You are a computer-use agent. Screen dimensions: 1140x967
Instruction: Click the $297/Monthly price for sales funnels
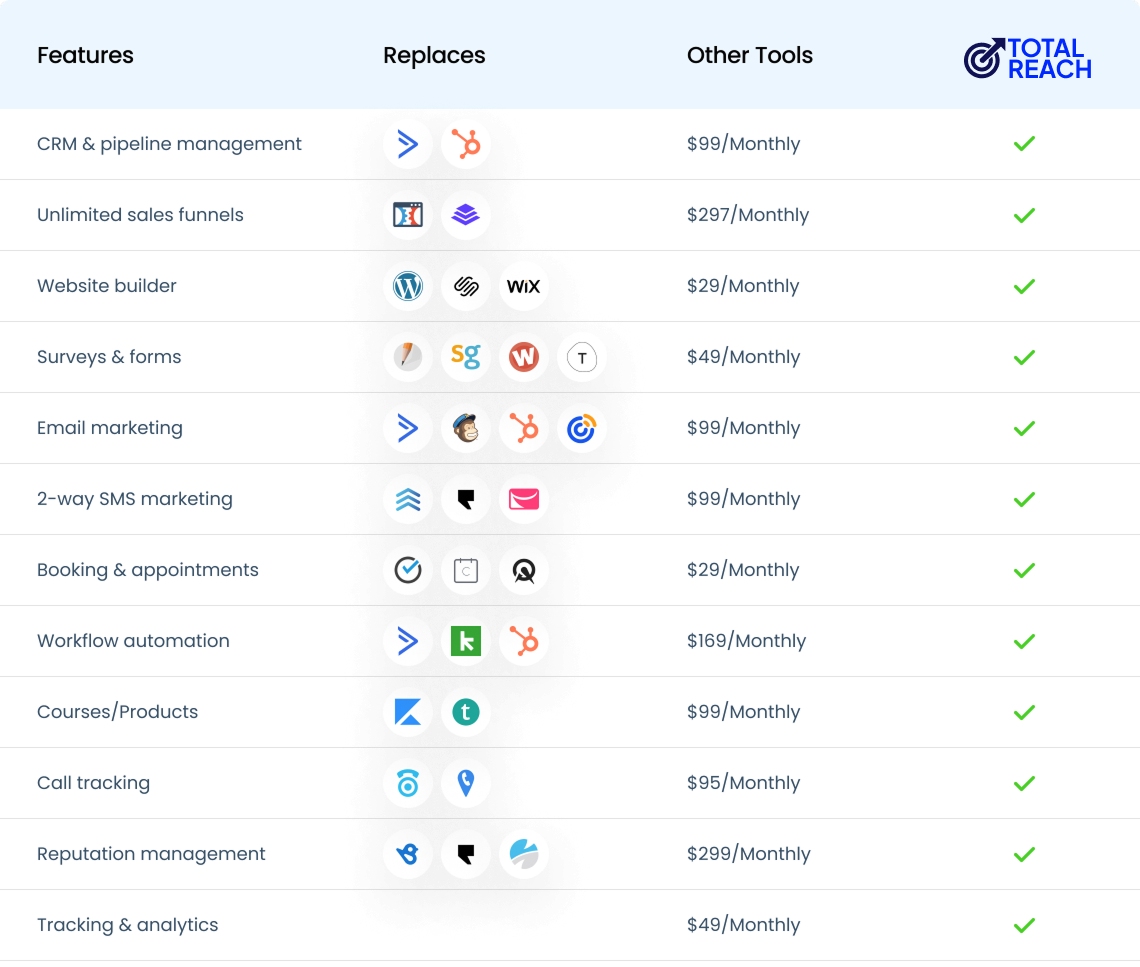click(747, 215)
